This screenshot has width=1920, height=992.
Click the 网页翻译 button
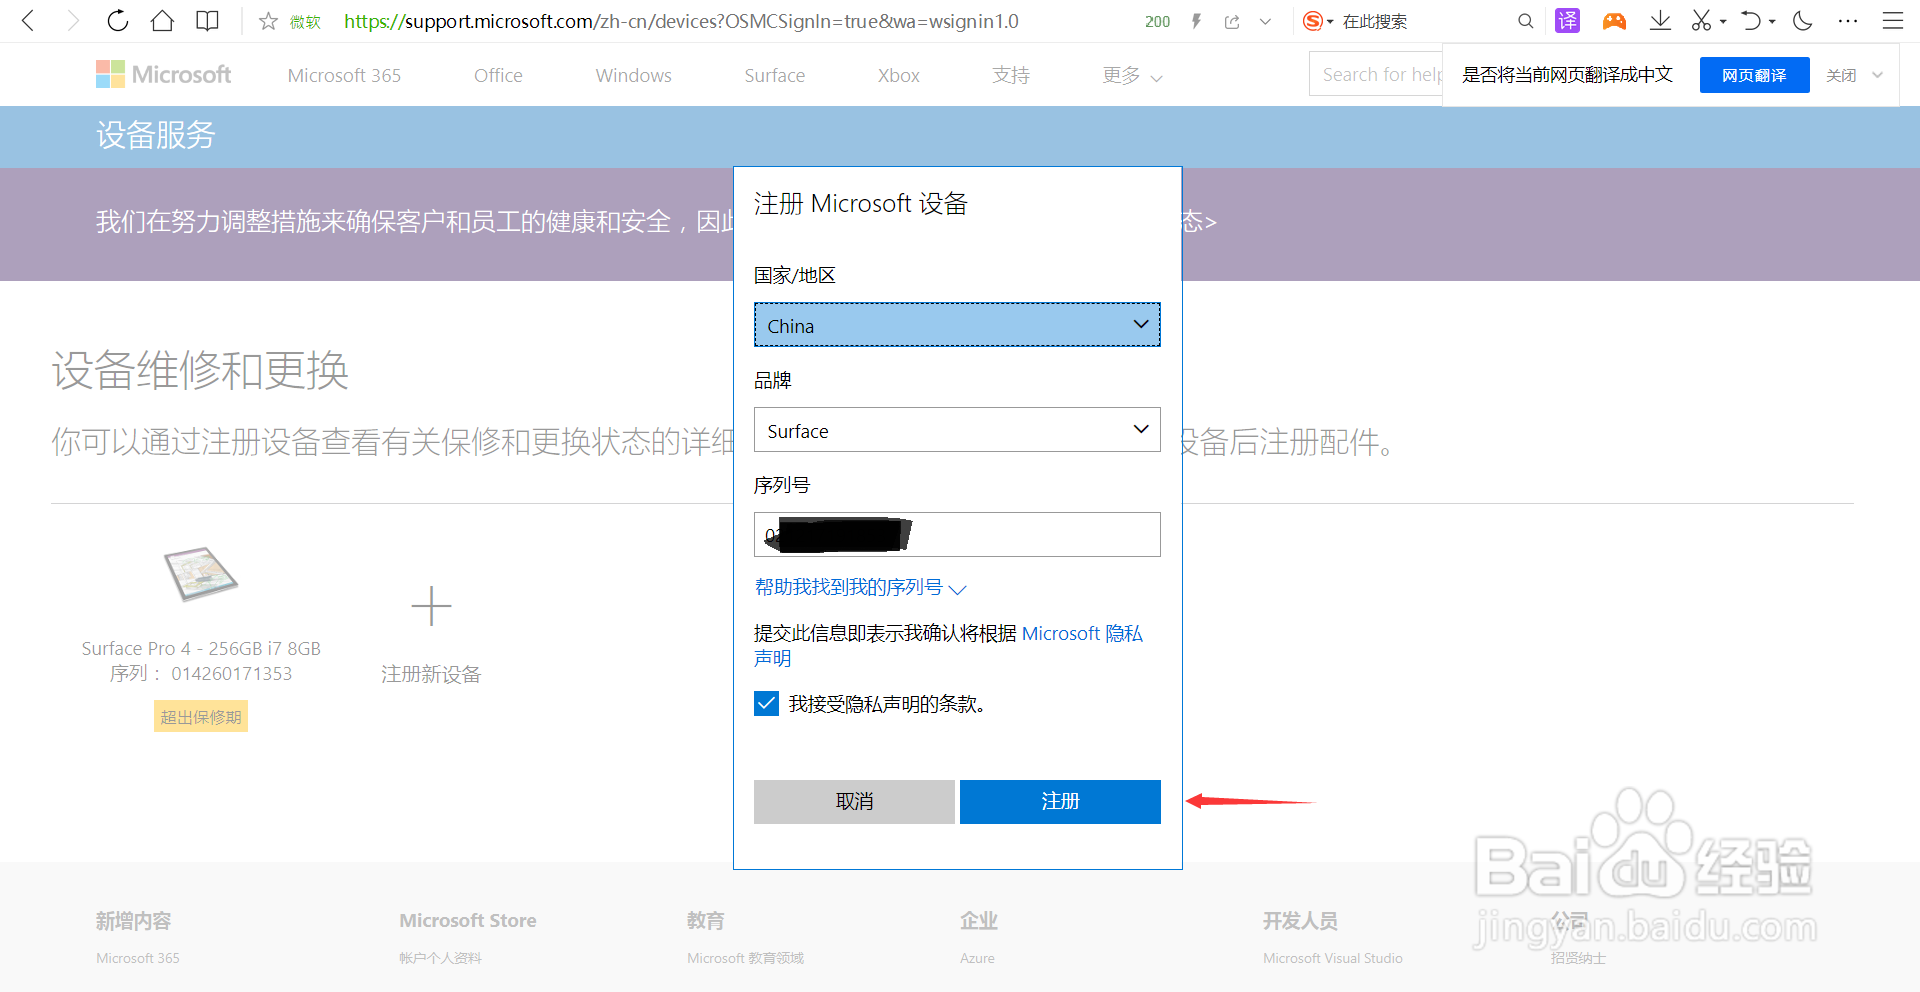click(1754, 75)
